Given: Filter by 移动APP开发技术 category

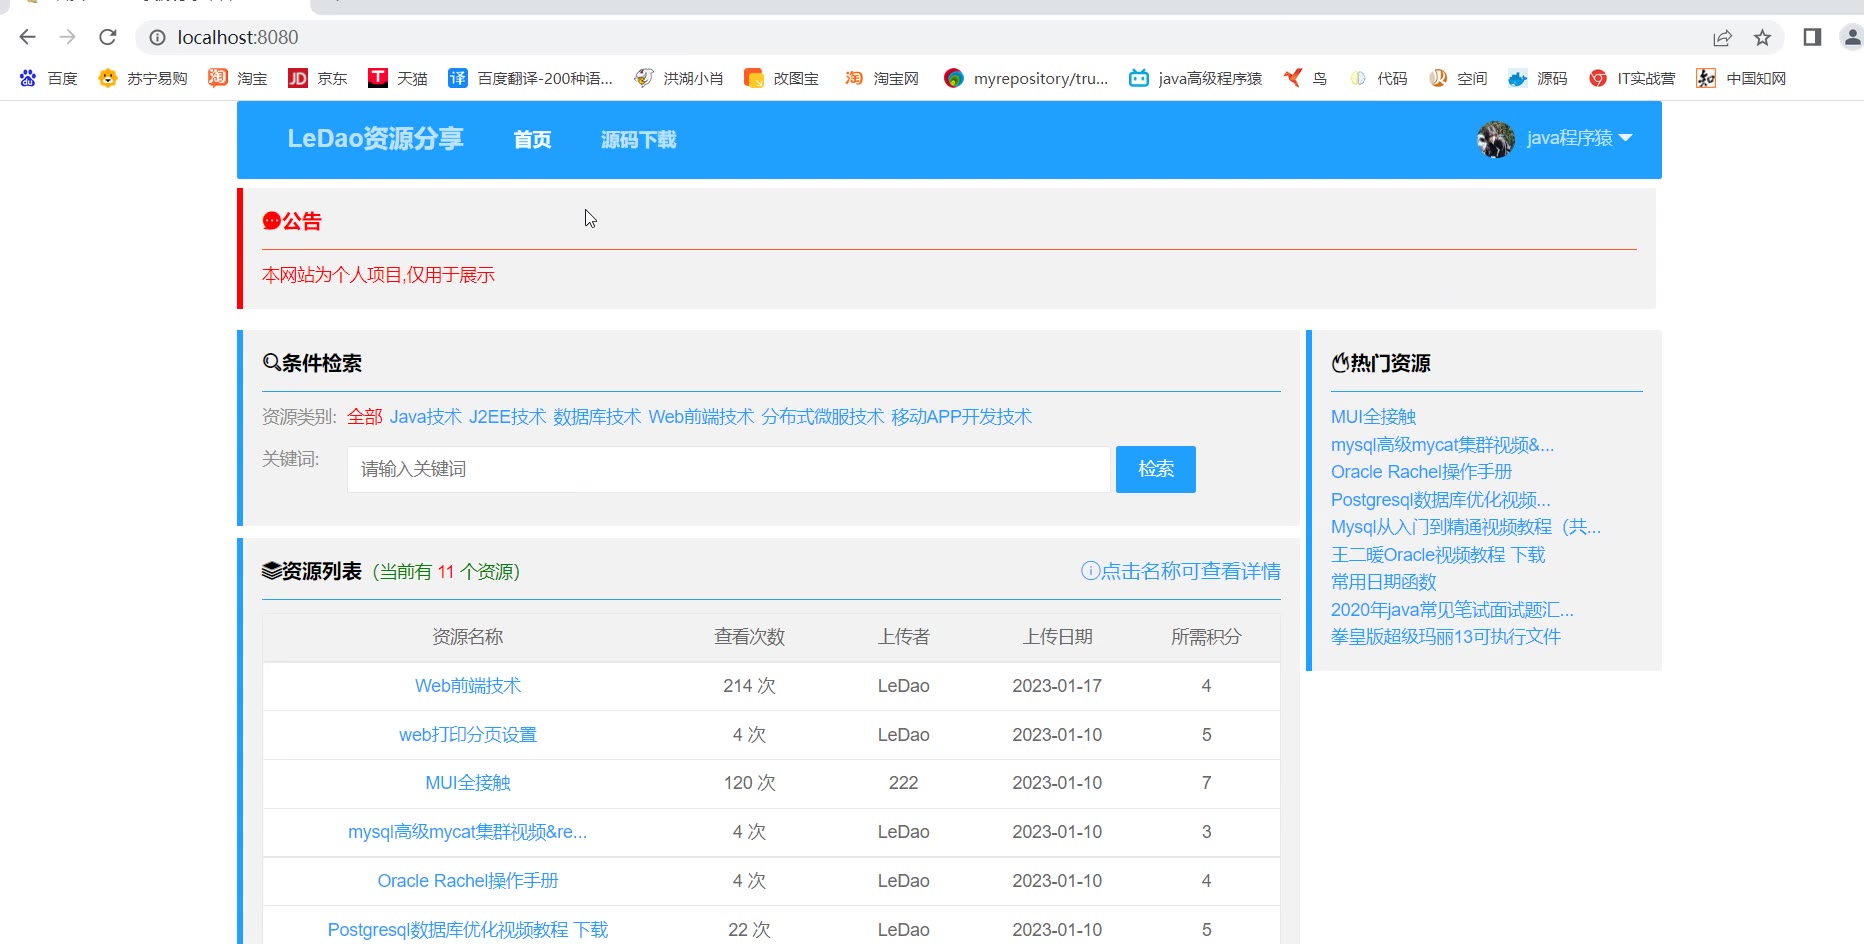Looking at the screenshot, I should tap(961, 417).
